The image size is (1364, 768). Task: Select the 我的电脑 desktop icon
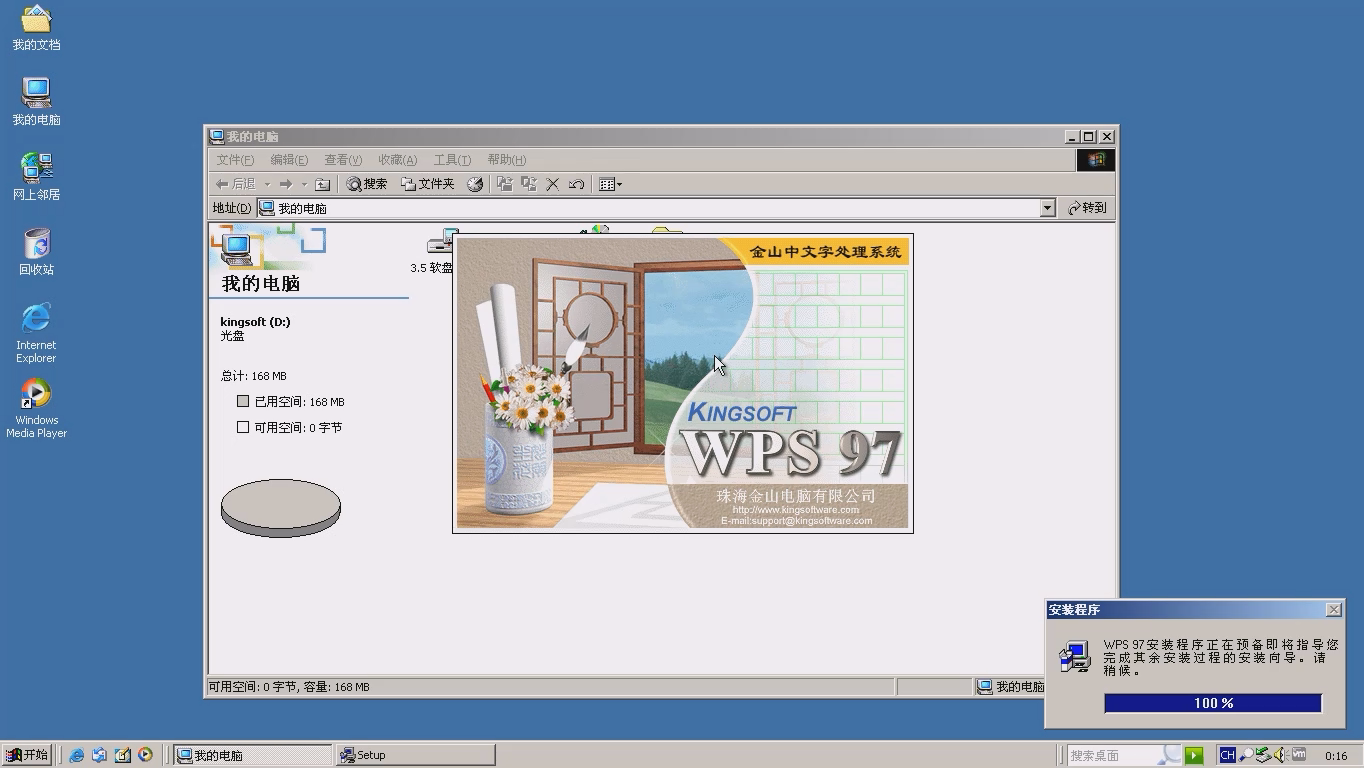(36, 102)
